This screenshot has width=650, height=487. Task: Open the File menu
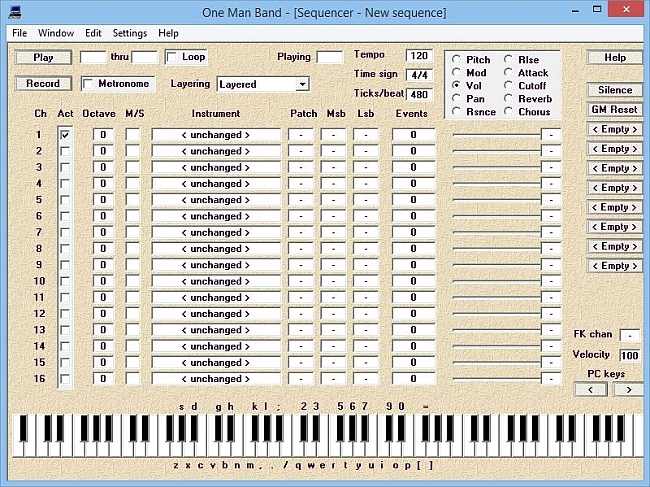point(19,33)
